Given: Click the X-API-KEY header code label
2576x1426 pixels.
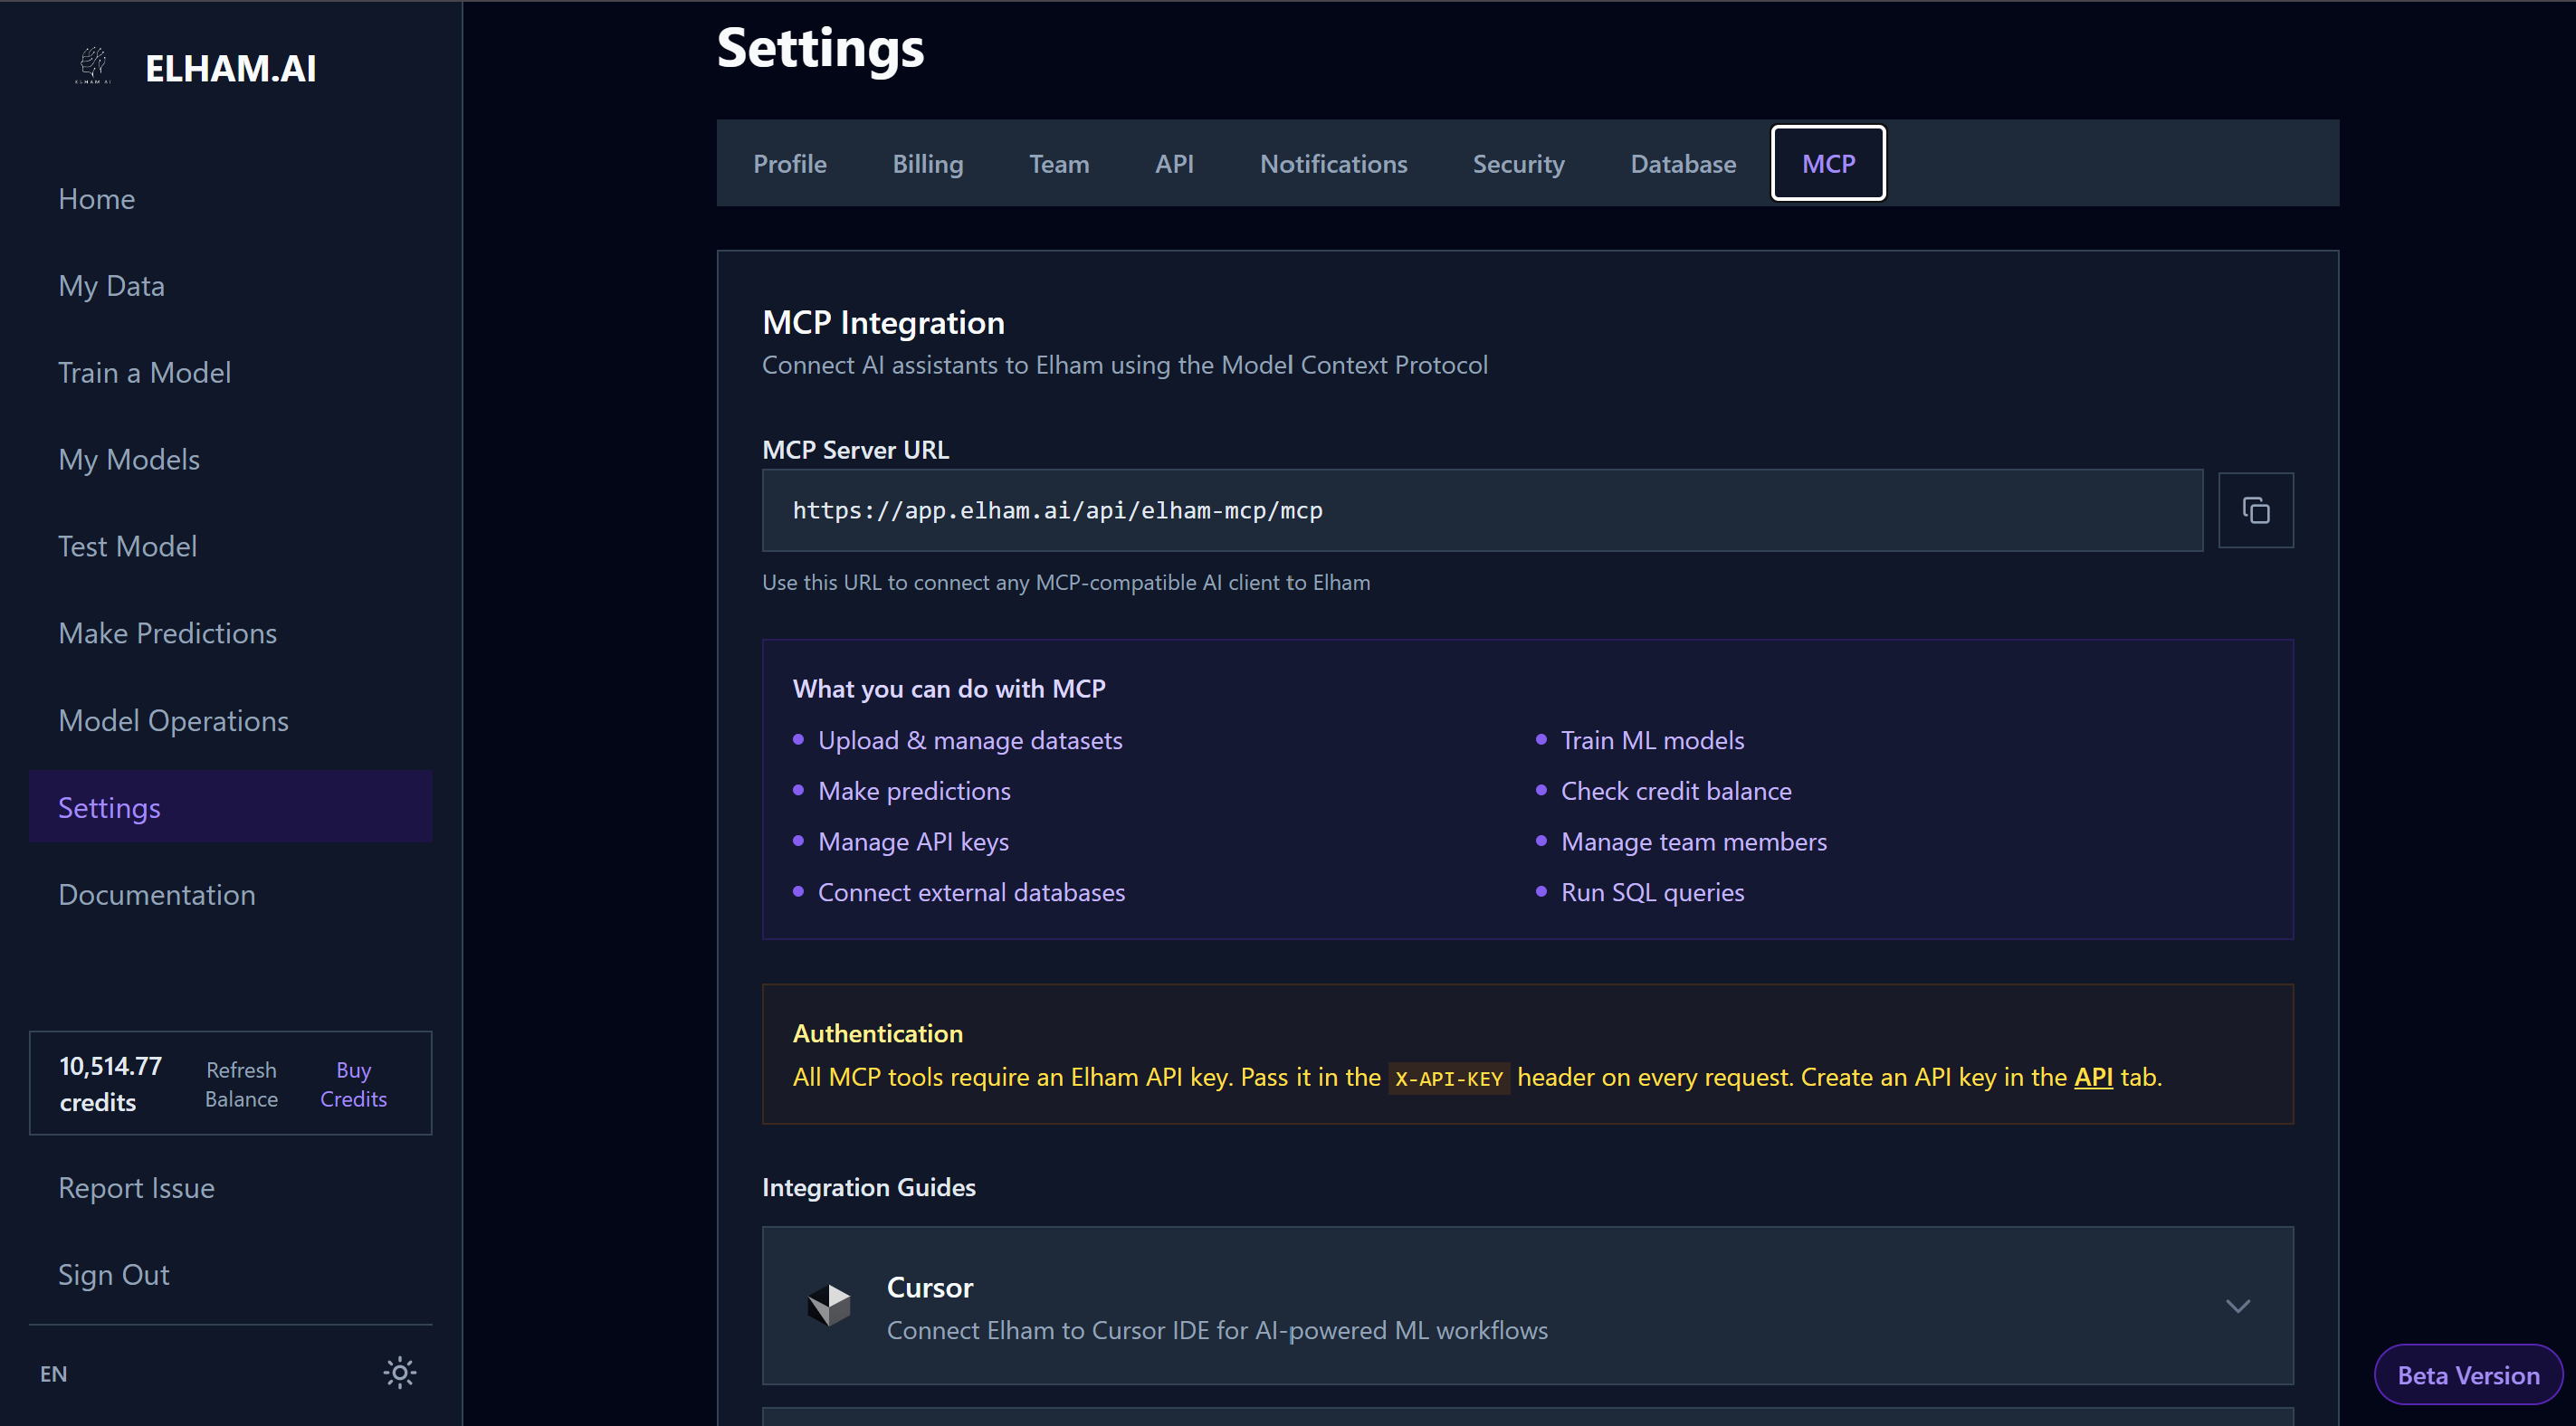Looking at the screenshot, I should point(1449,1079).
